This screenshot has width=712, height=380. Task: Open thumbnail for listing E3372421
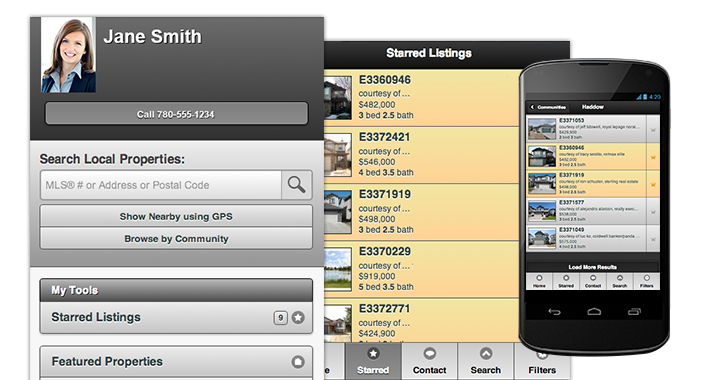(x=337, y=155)
